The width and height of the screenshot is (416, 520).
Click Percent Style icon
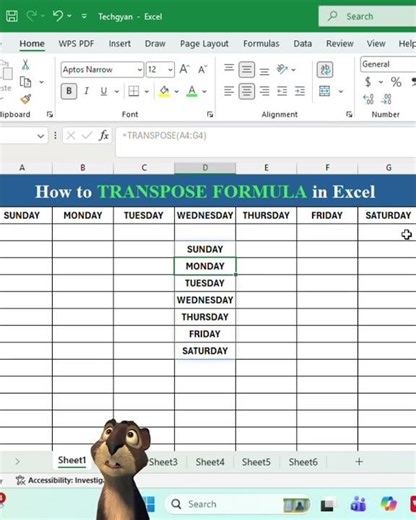pyautogui.click(x=396, y=82)
